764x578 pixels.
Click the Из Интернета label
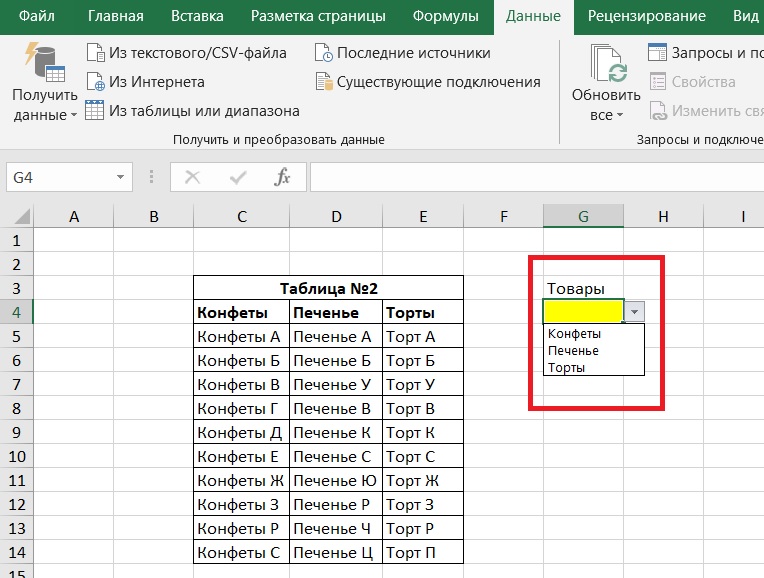157,82
